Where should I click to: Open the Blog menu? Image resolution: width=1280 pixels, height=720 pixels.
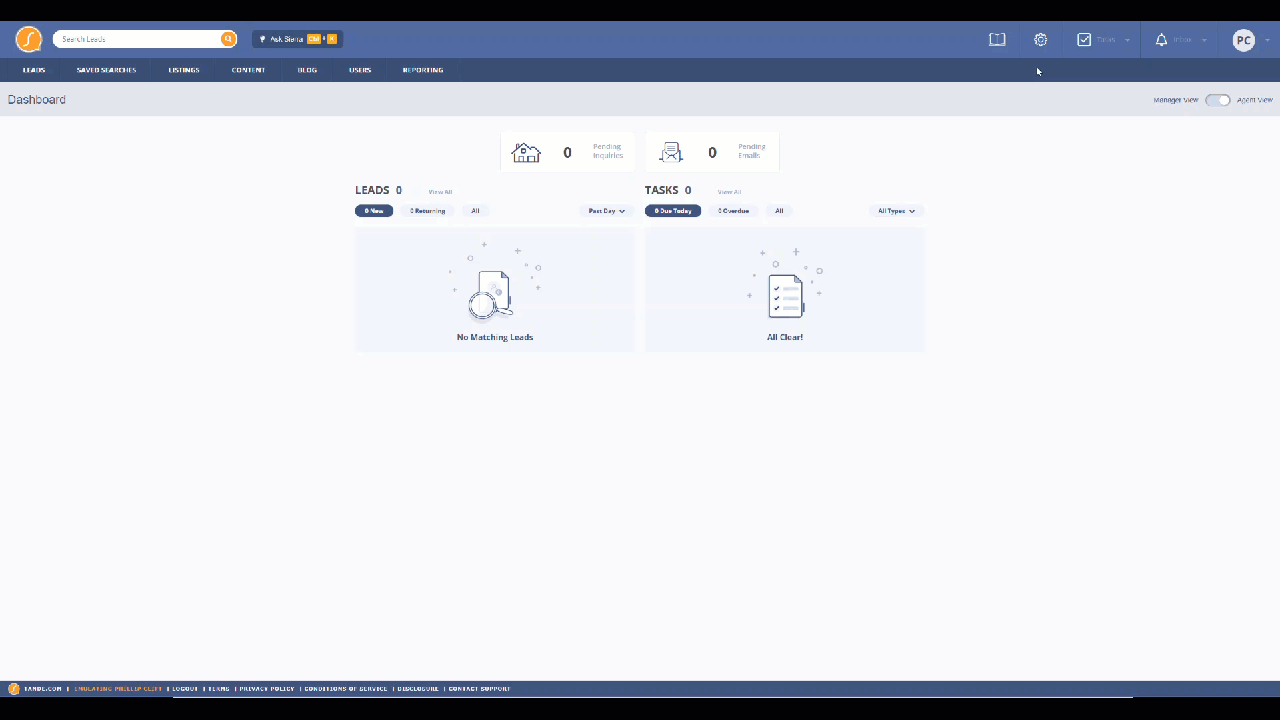pos(307,70)
